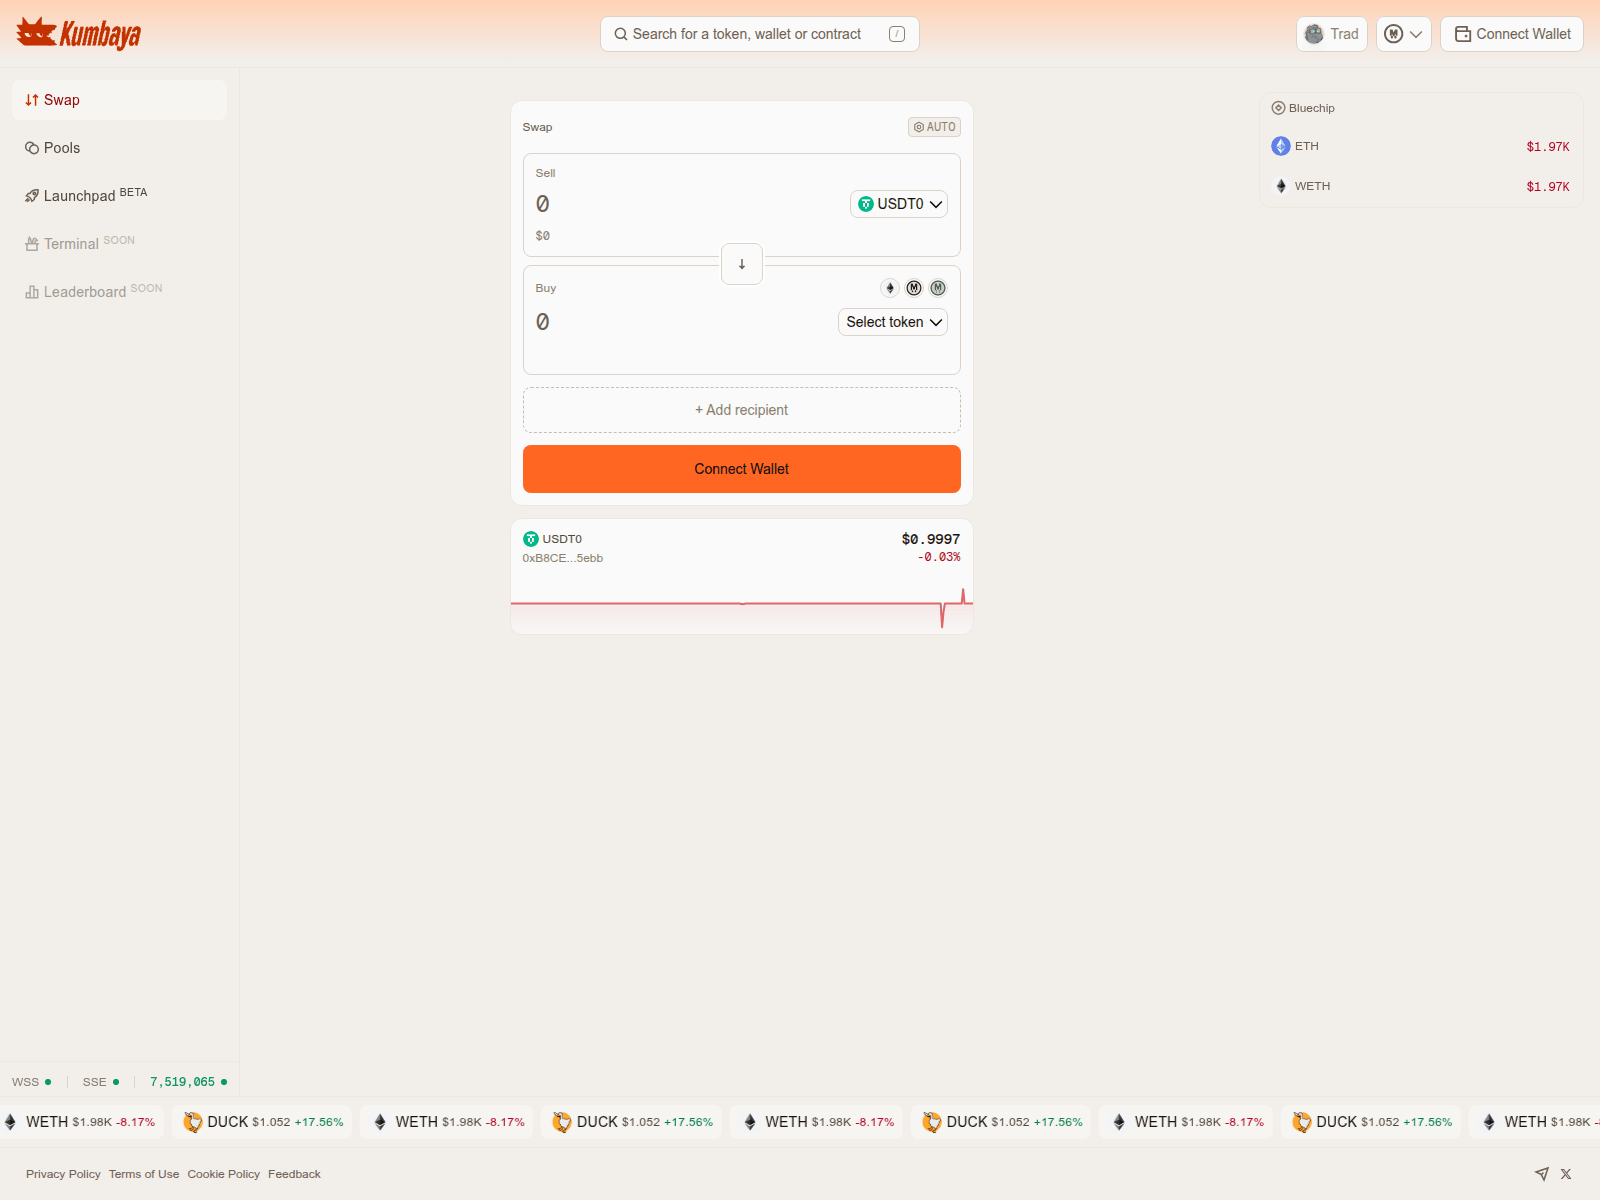Click Add recipient
Viewport: 1600px width, 1200px height.
[x=742, y=410]
